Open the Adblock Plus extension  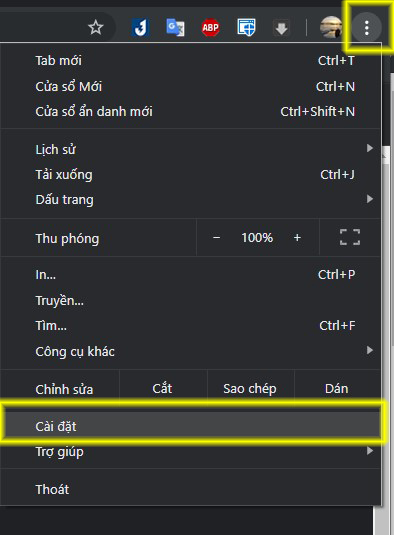point(210,28)
